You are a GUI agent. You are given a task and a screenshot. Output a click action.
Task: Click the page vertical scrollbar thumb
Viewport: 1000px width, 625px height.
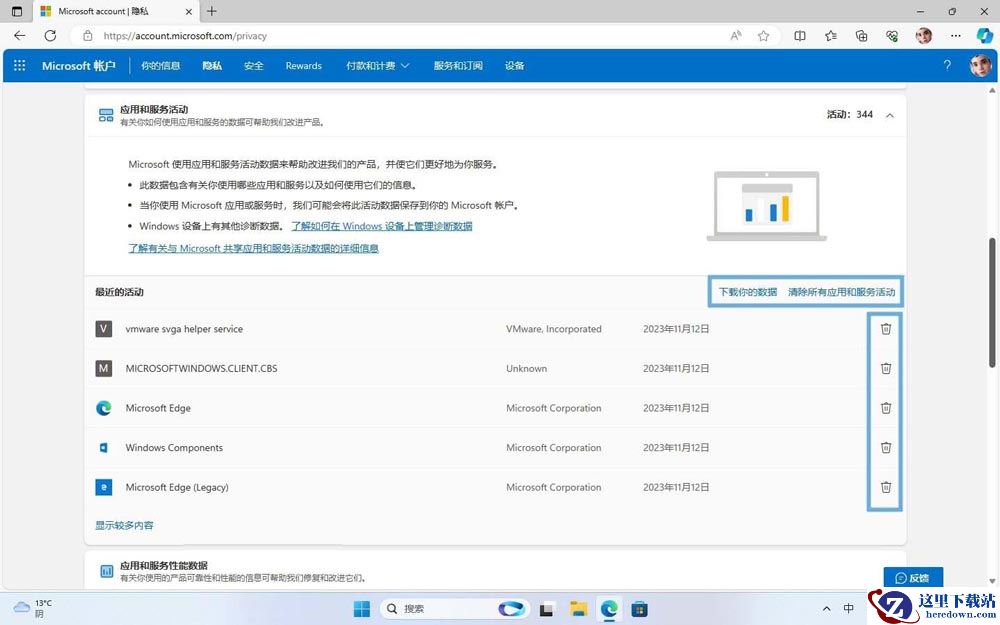click(992, 302)
